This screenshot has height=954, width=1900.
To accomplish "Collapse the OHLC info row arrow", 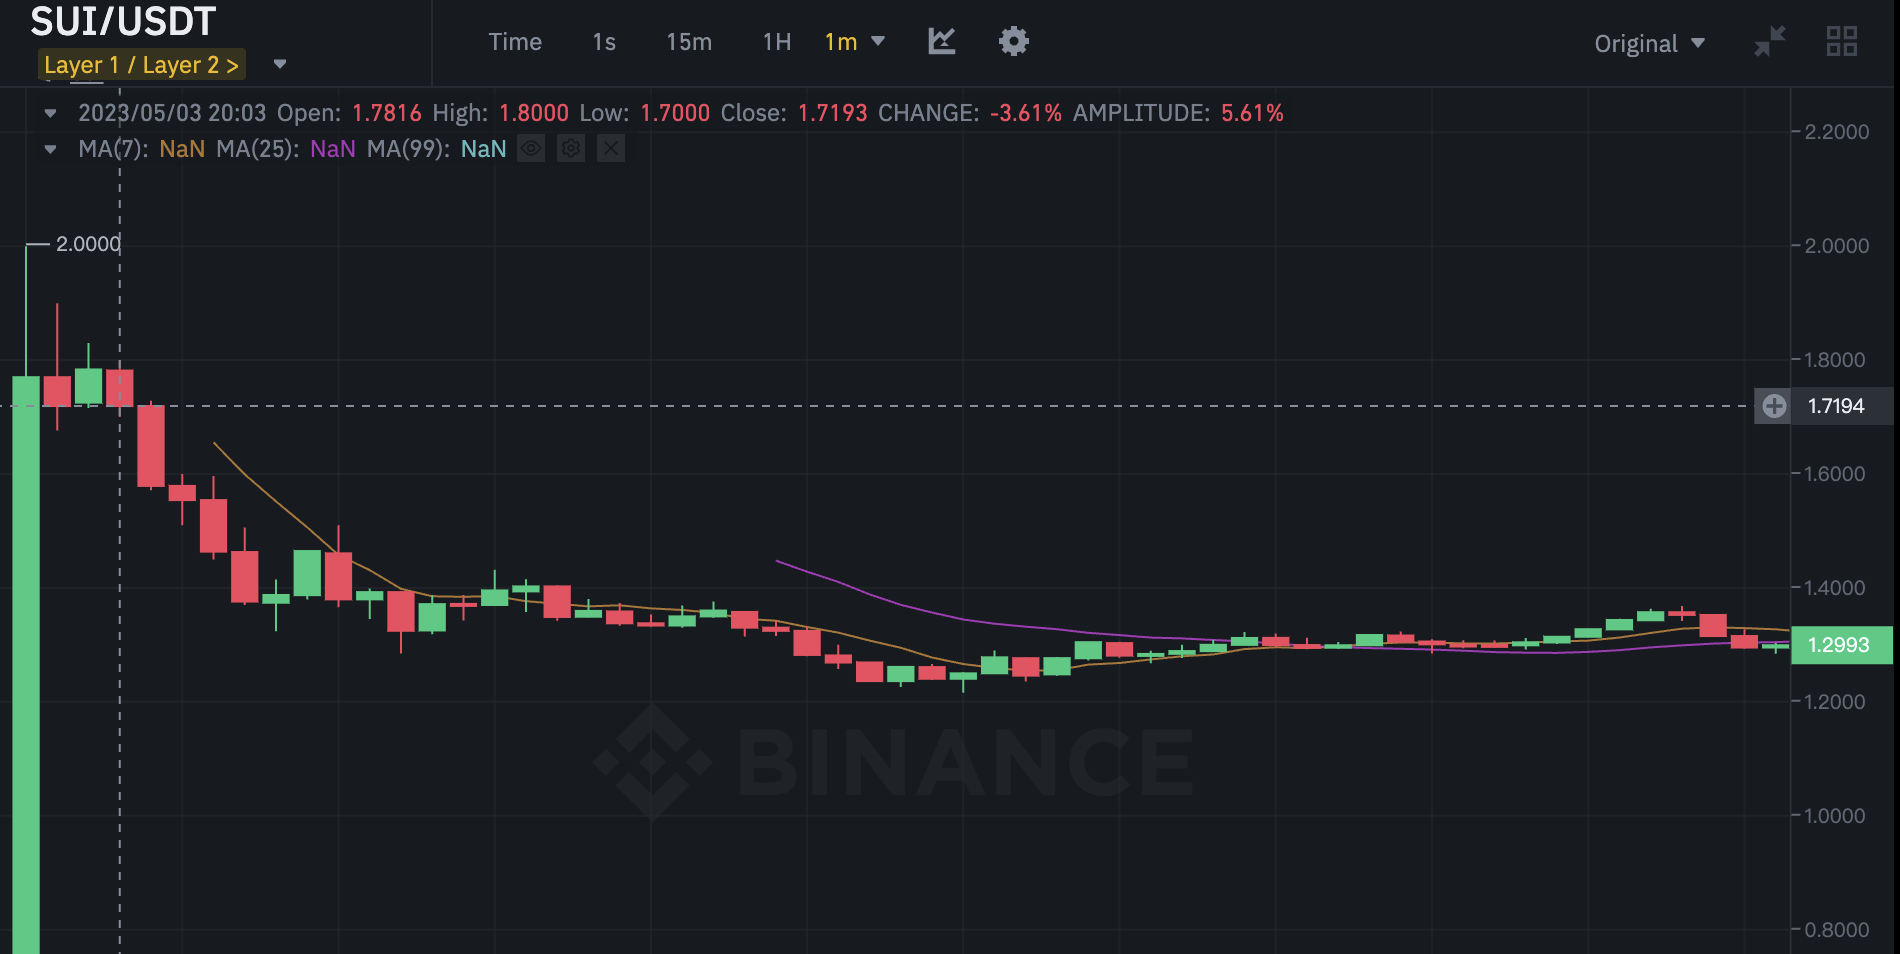I will (50, 114).
